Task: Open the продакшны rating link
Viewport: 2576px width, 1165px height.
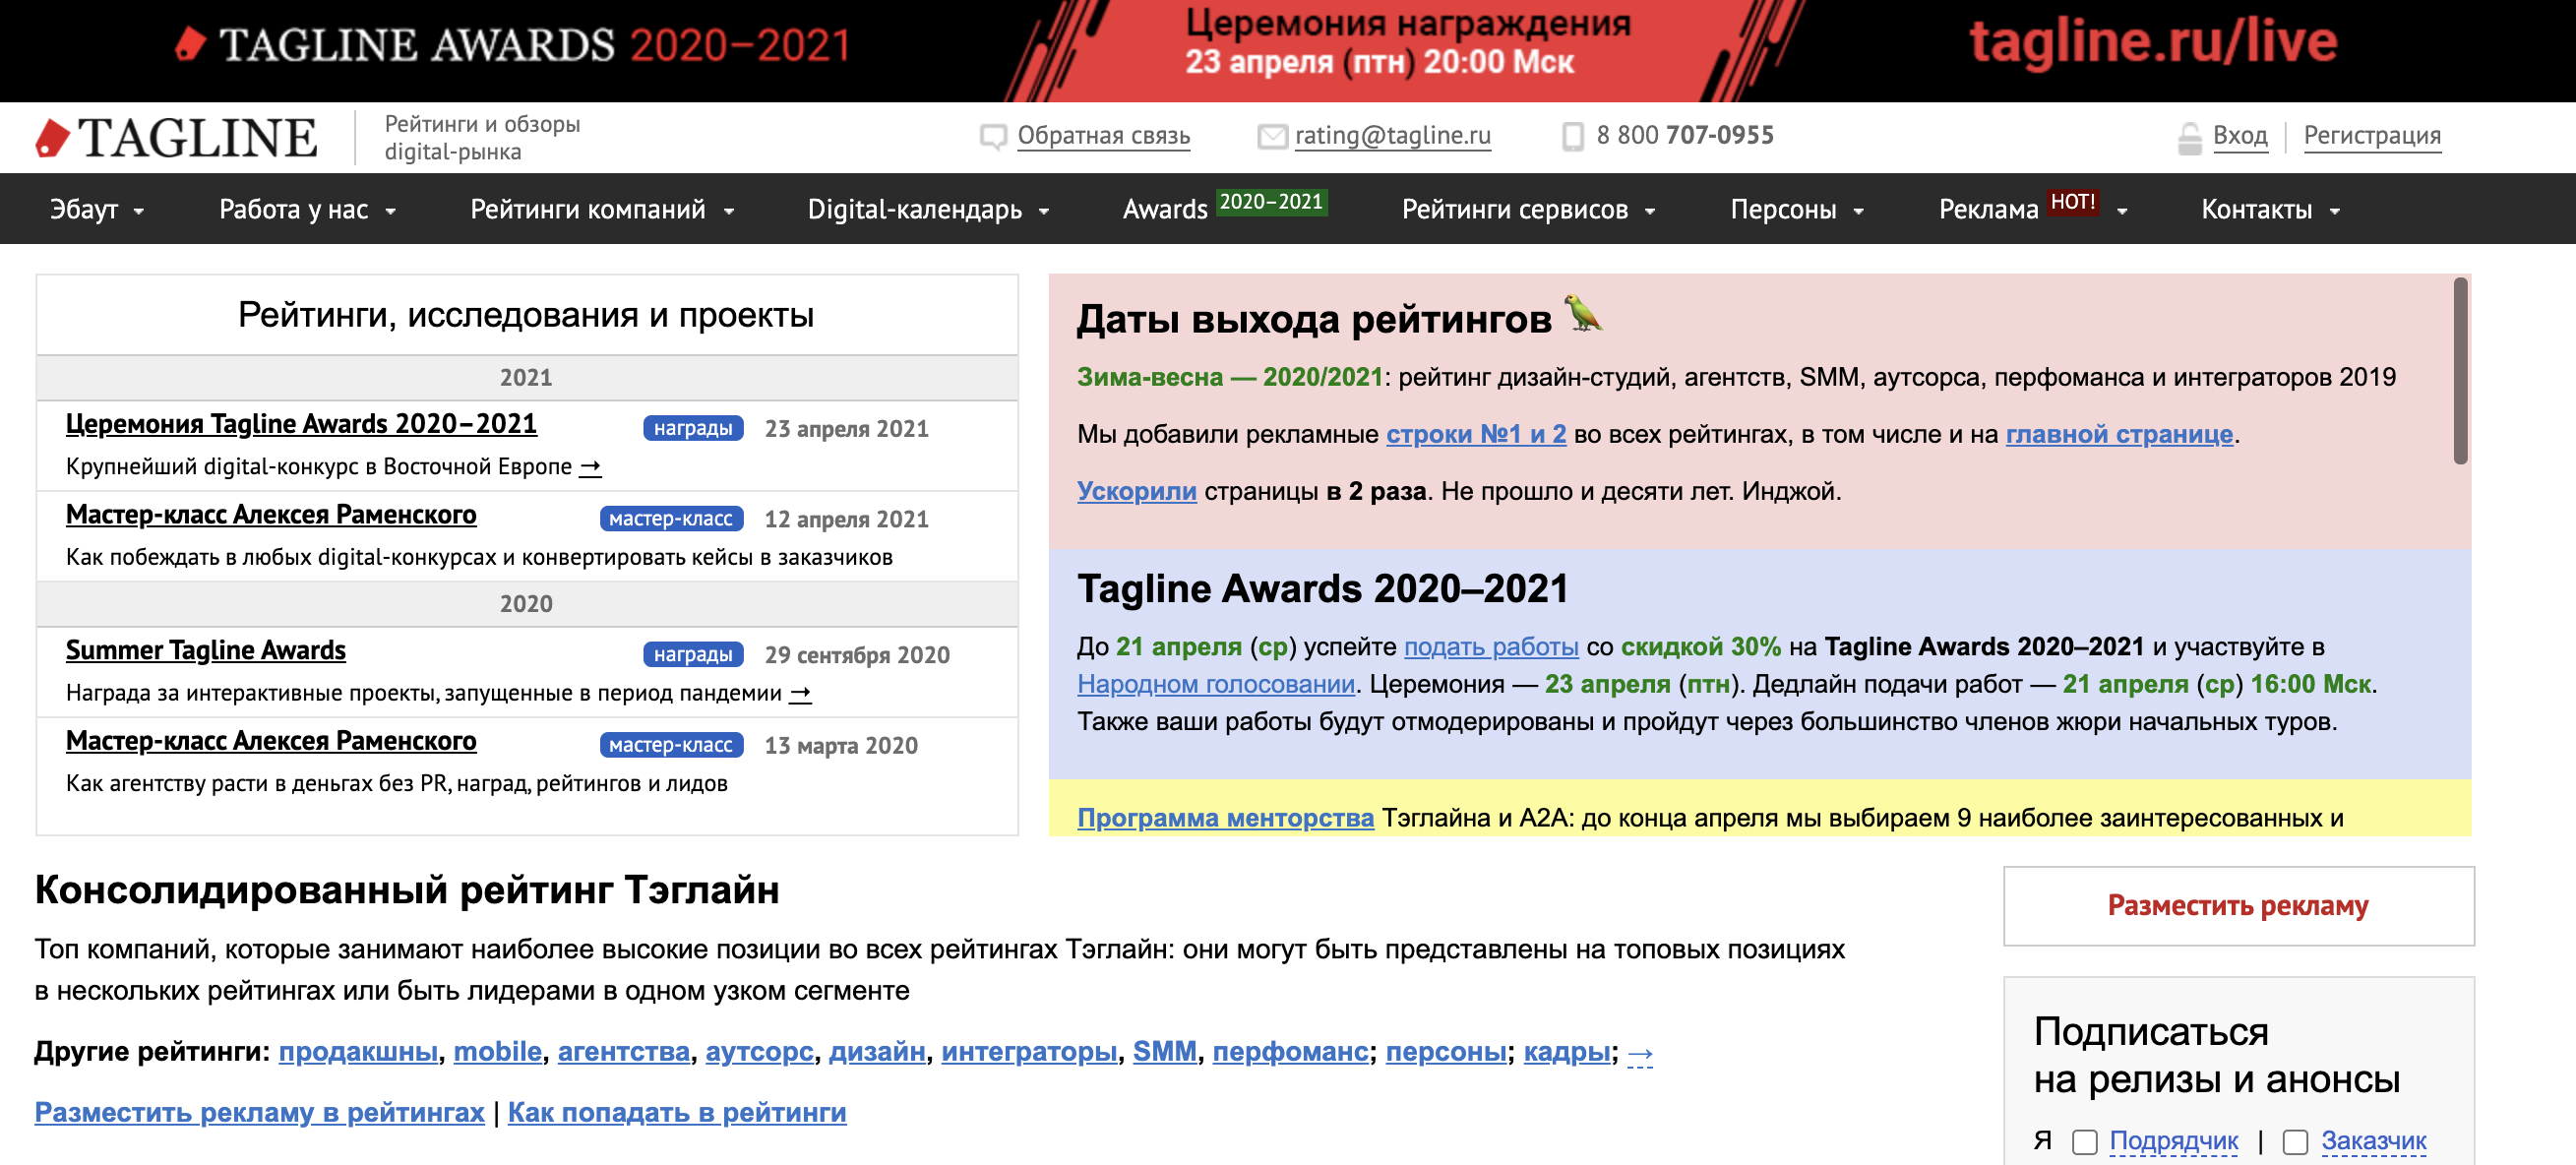Action: click(x=358, y=1052)
